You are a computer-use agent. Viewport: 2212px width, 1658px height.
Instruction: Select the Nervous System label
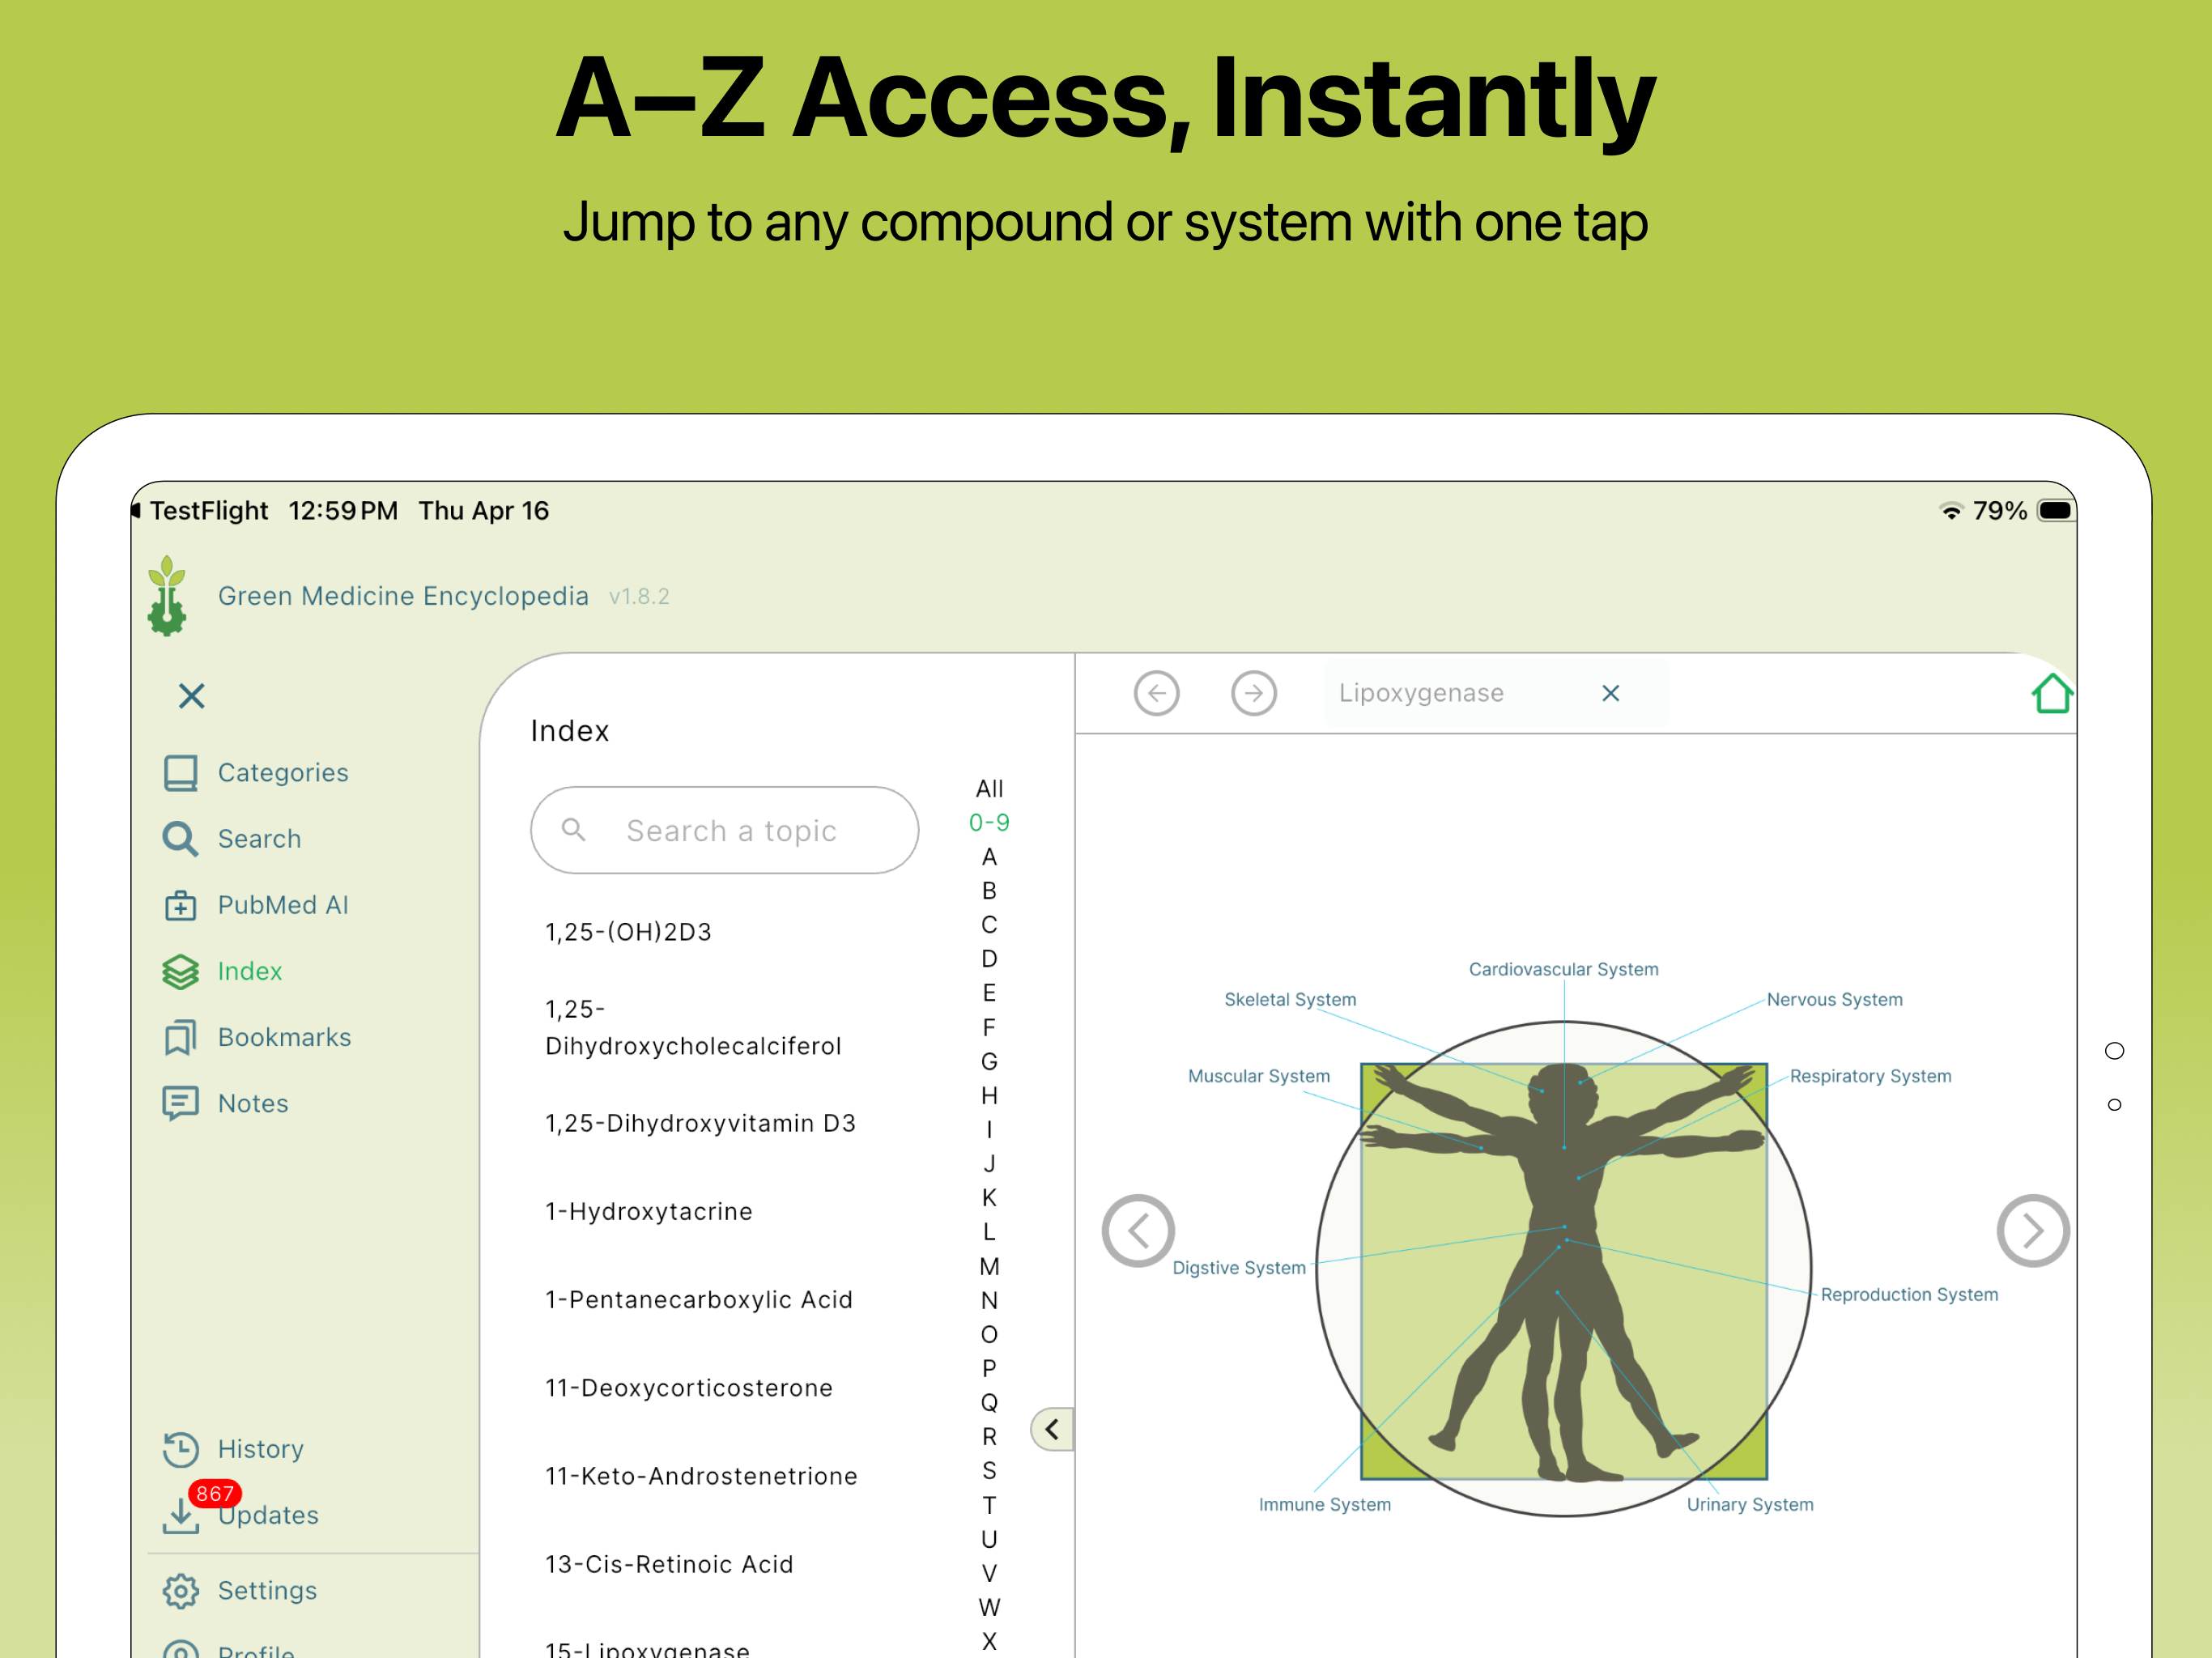coord(1834,999)
